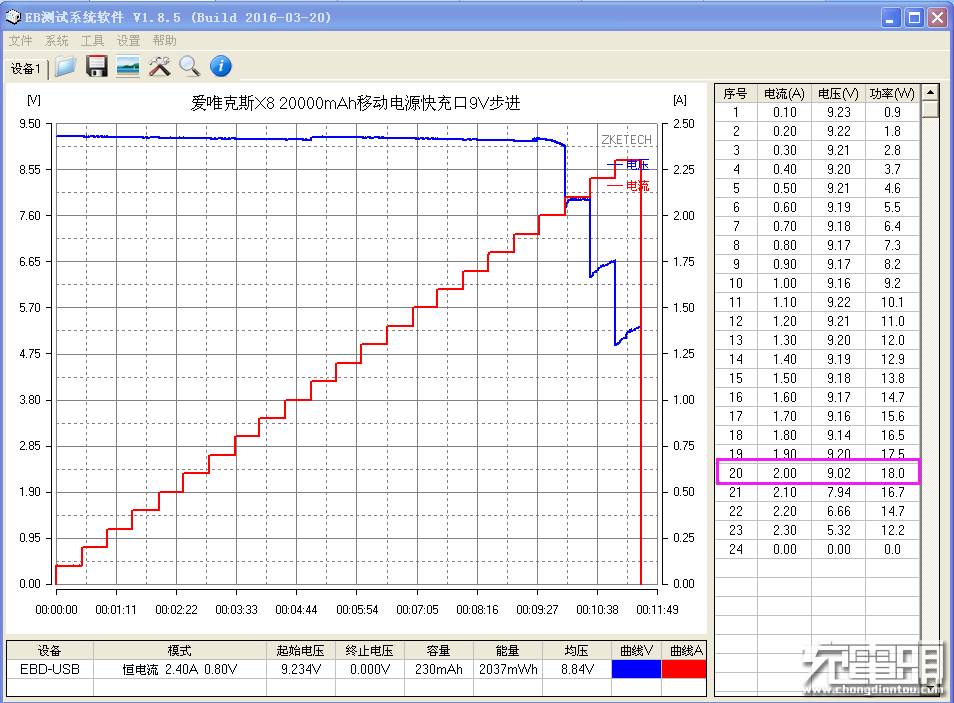Select row 22 with 6.66 voltage
The height and width of the screenshot is (703, 954).
(817, 511)
